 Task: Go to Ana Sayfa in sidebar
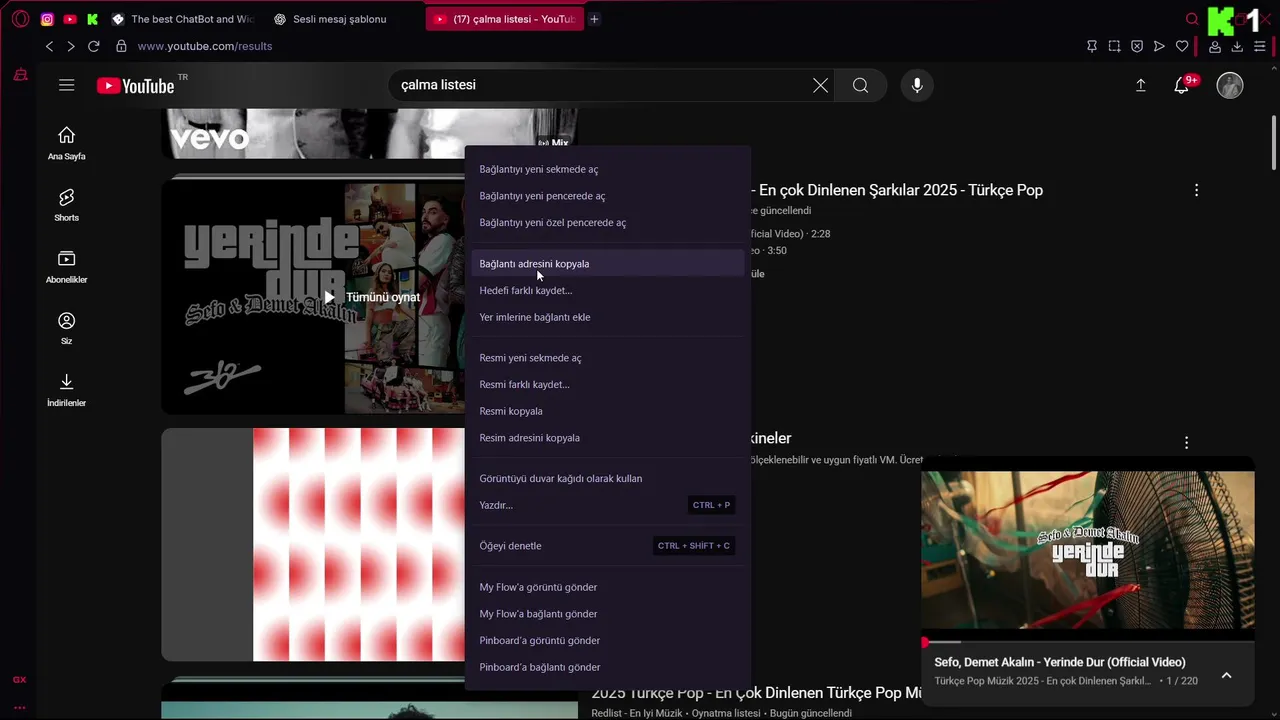pyautogui.click(x=67, y=143)
